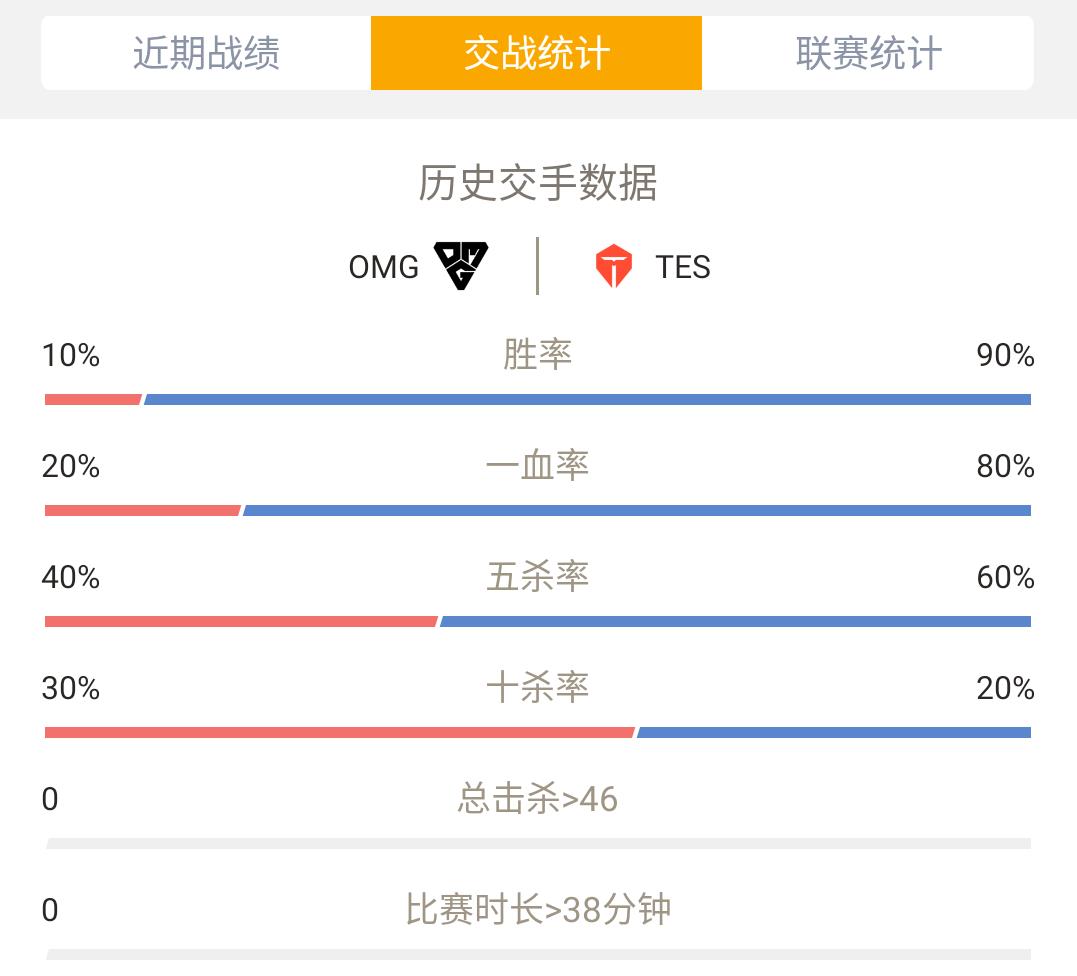The image size is (1077, 976).
Task: Switch to the 近期战绩 tab
Action: [x=206, y=53]
